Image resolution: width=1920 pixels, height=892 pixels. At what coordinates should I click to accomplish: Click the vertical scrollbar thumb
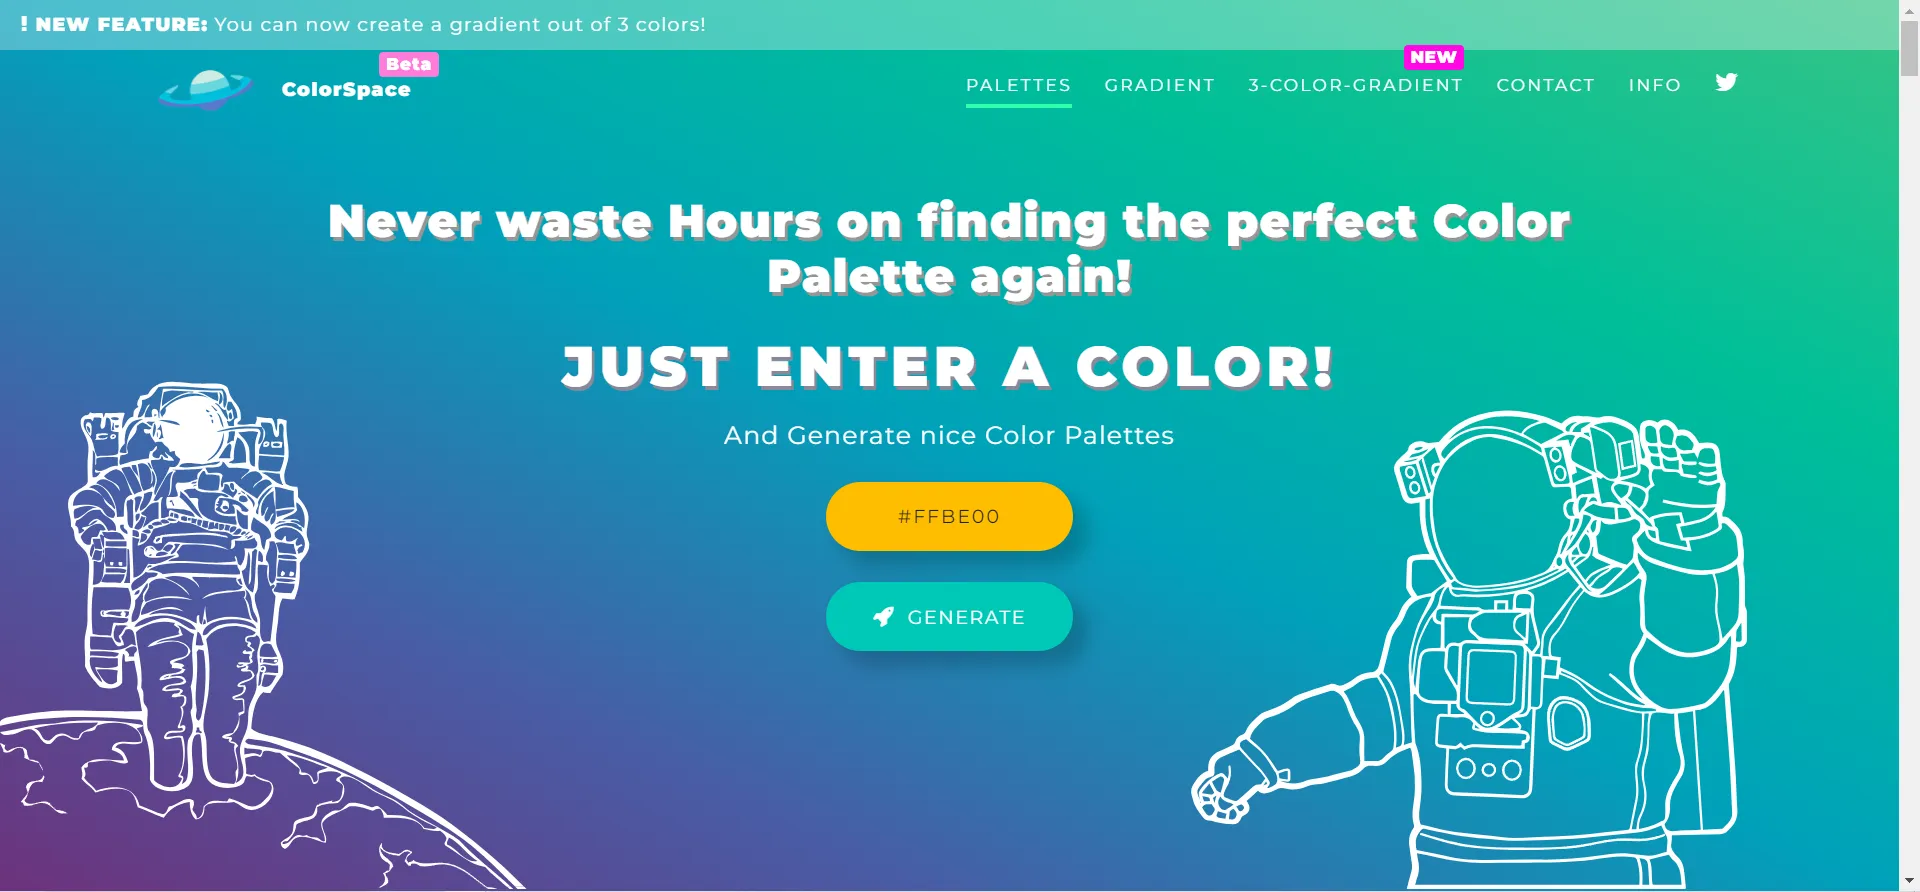click(x=1909, y=48)
